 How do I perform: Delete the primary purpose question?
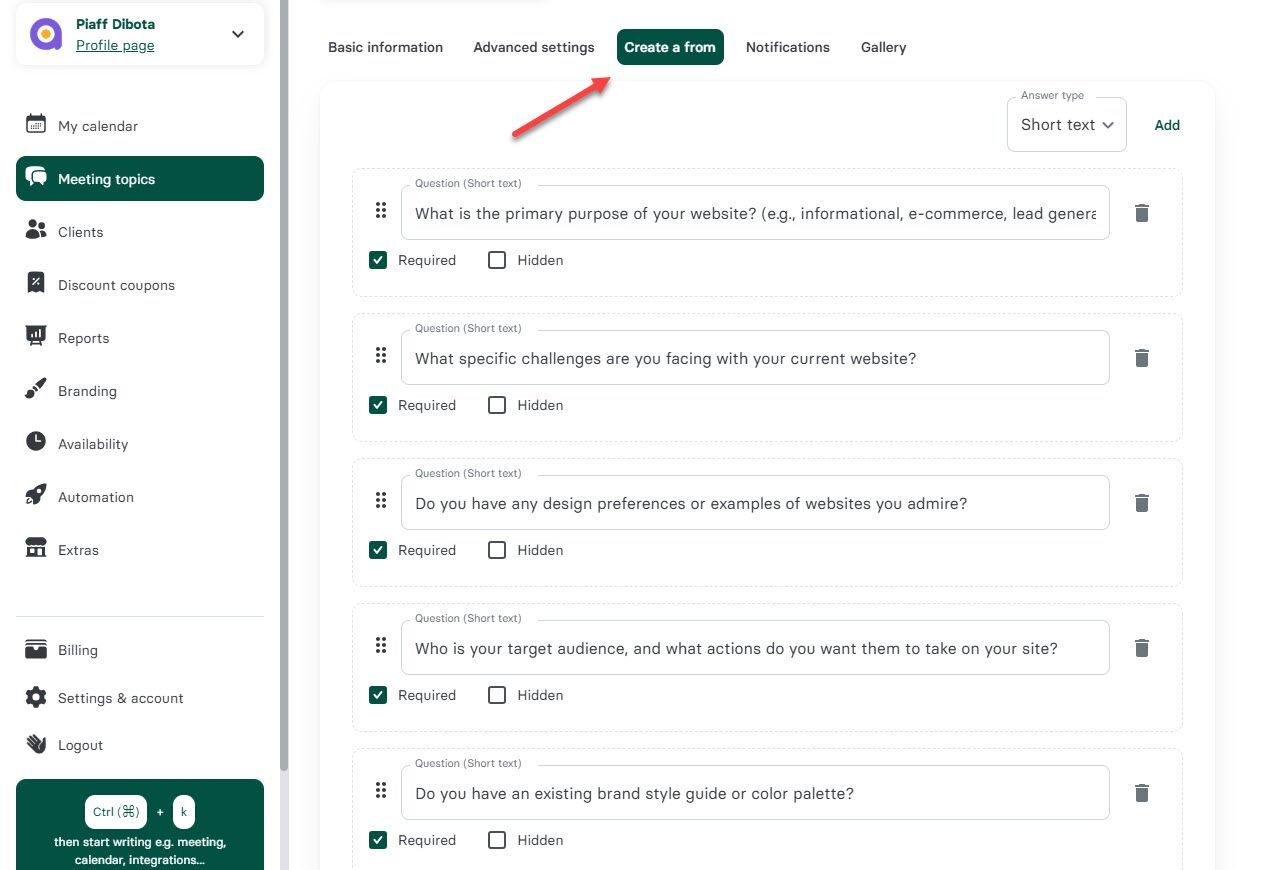1142,213
